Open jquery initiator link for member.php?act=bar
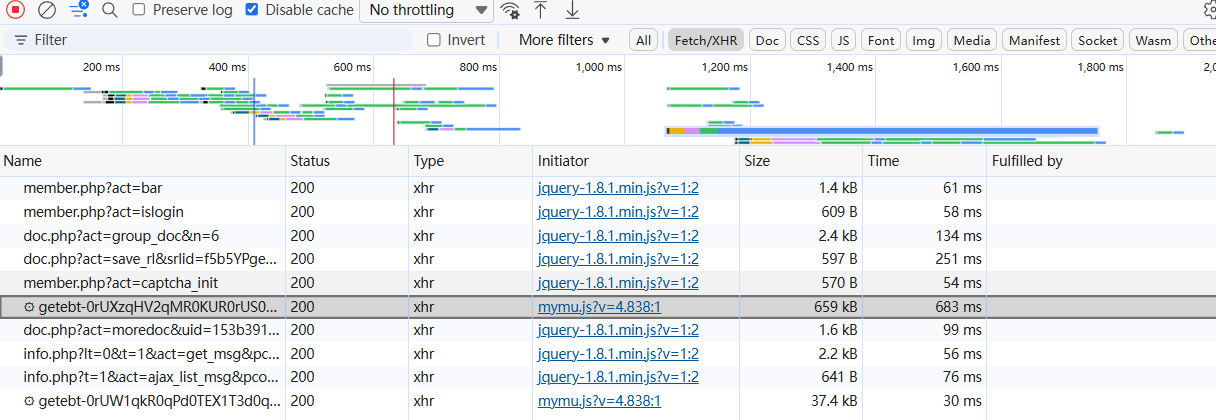 (618, 189)
